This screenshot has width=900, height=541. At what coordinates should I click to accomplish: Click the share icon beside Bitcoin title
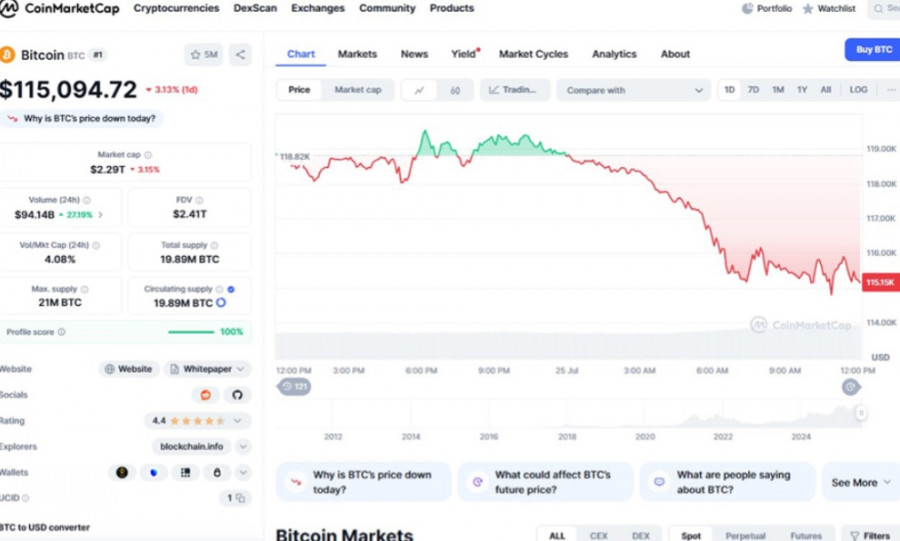pos(240,55)
